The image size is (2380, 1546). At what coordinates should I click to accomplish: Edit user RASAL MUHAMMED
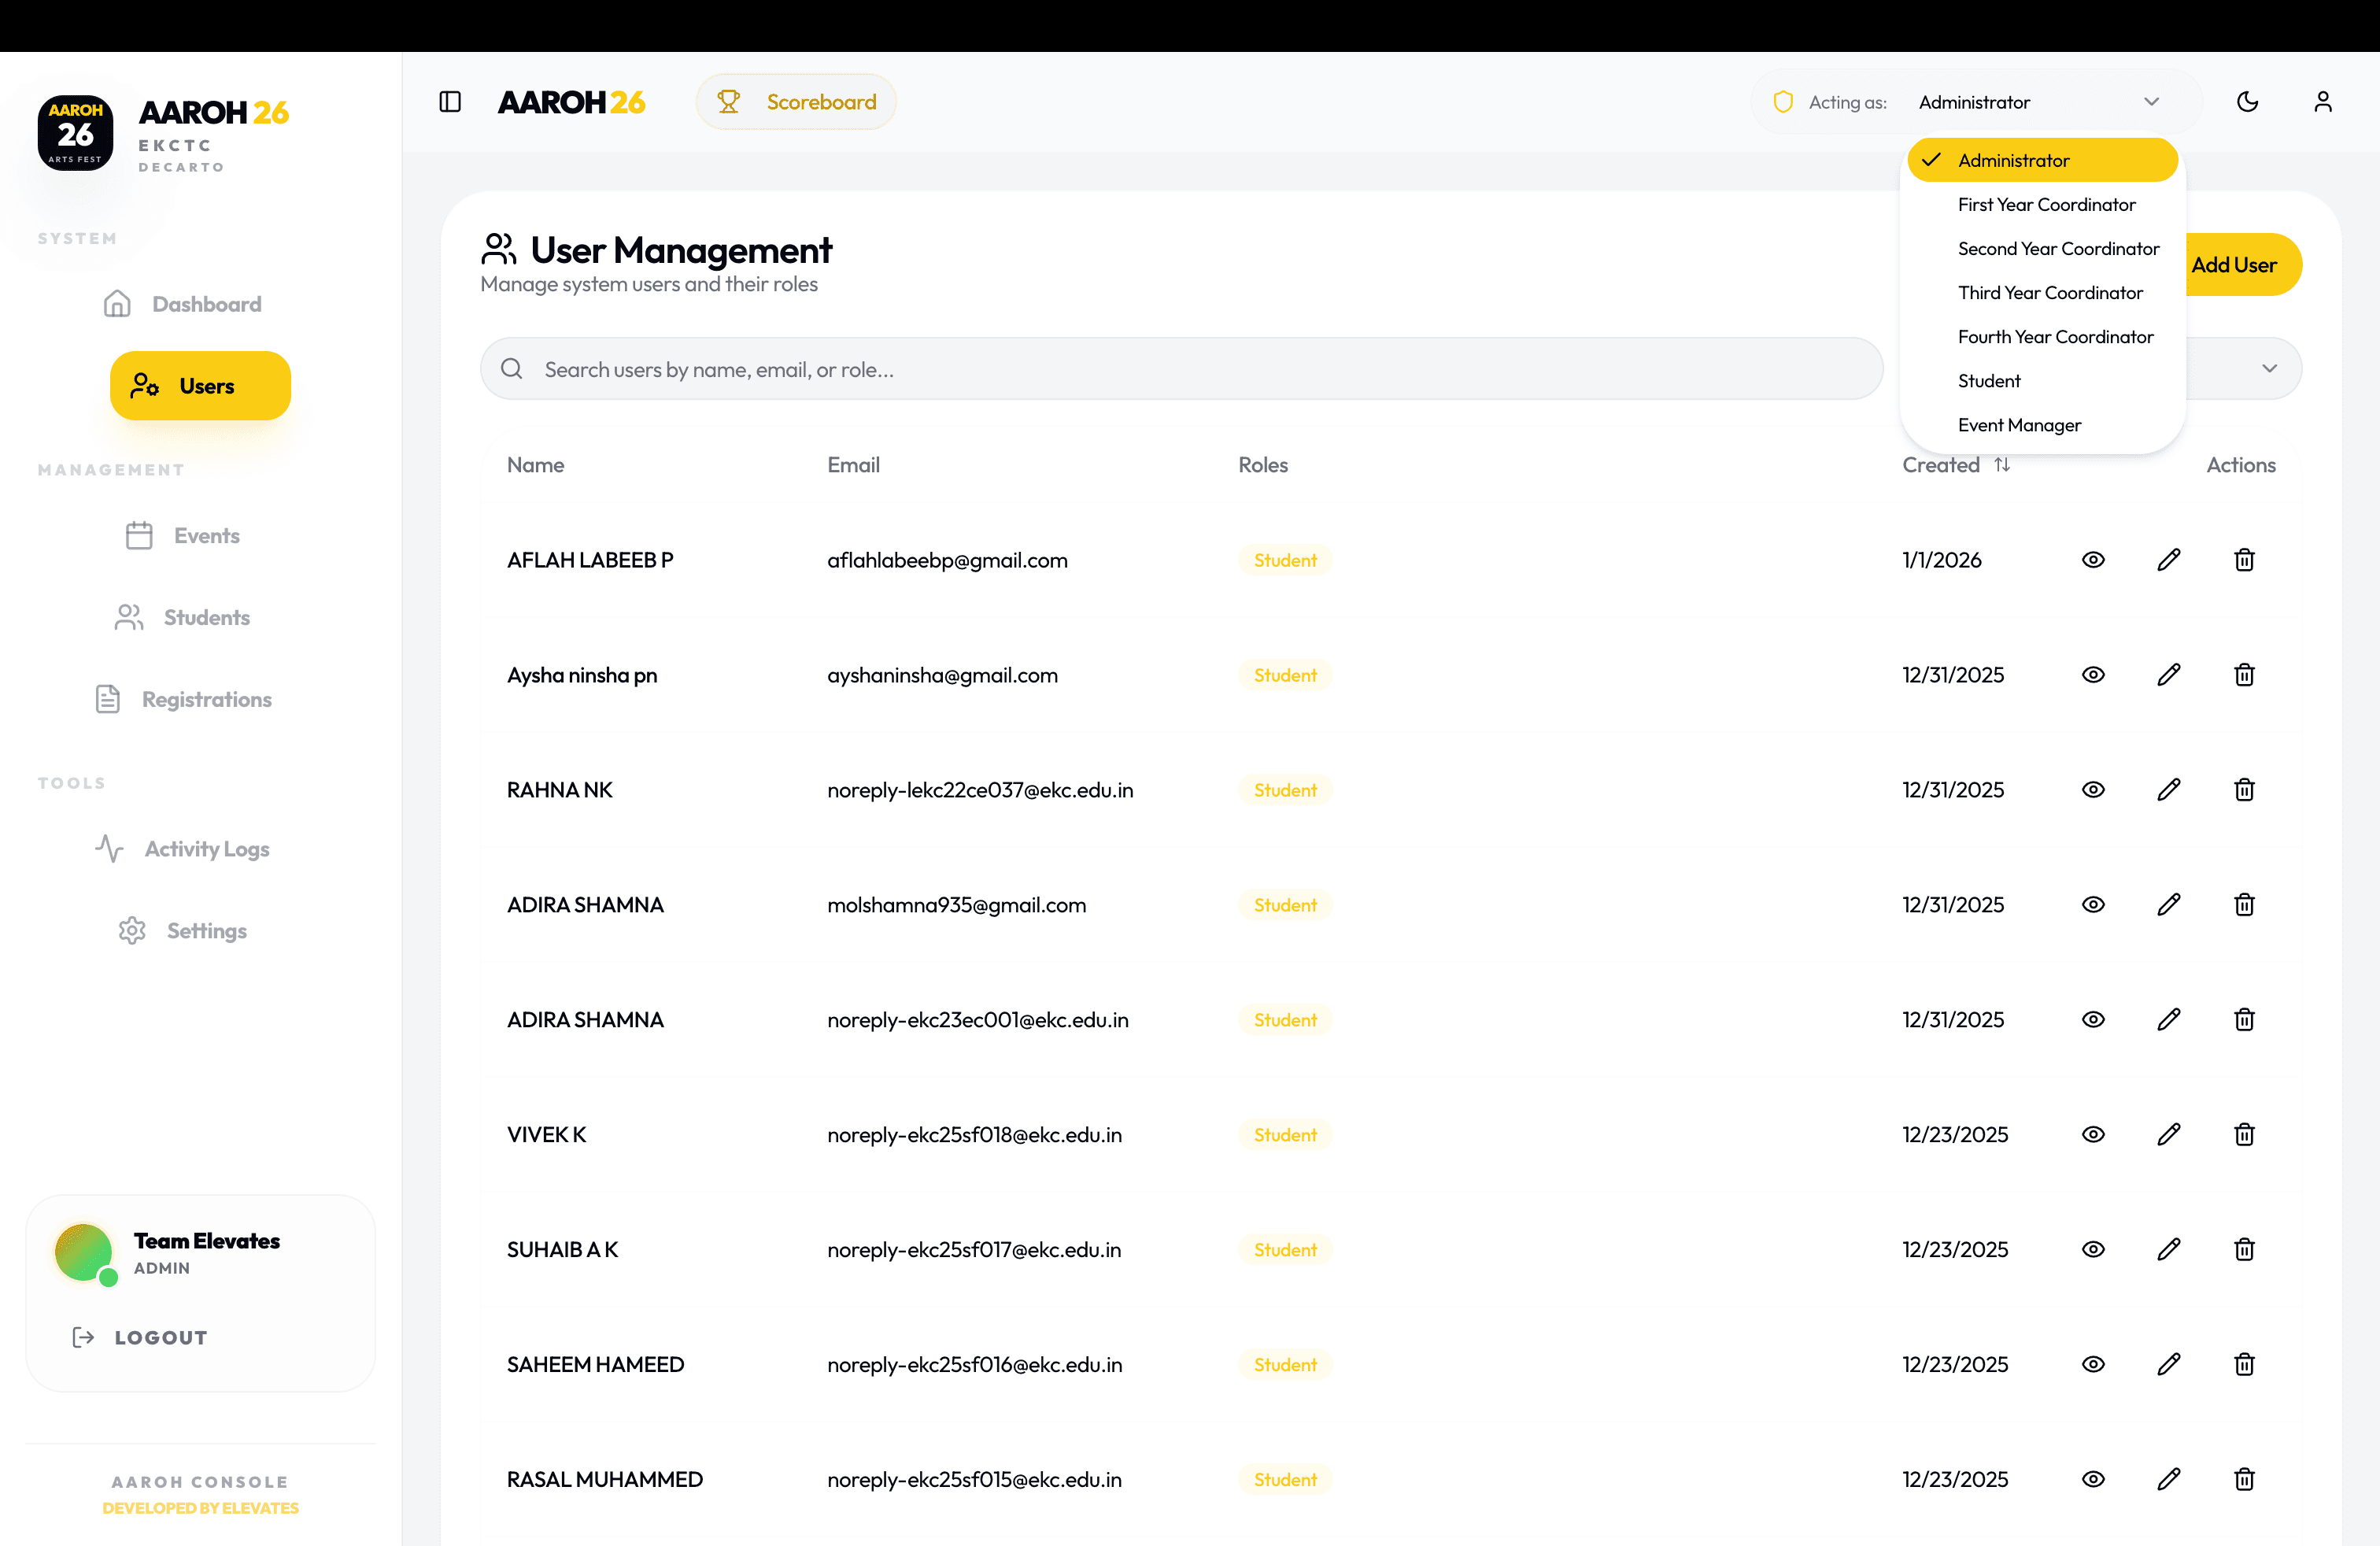tap(2168, 1480)
